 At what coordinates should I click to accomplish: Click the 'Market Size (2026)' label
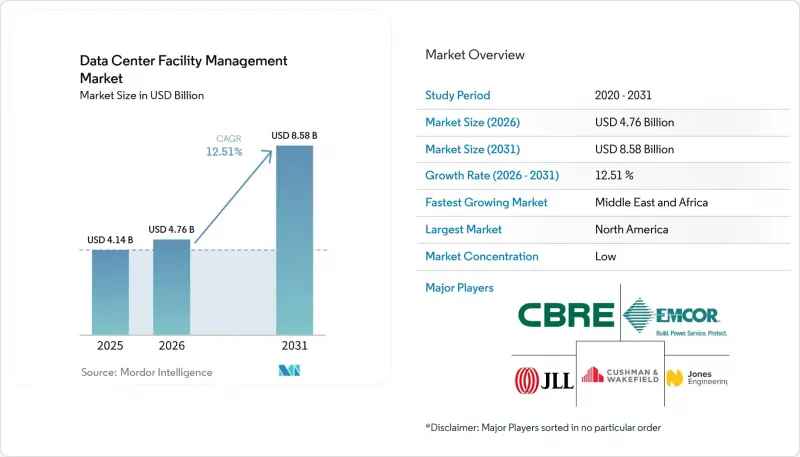coord(472,122)
